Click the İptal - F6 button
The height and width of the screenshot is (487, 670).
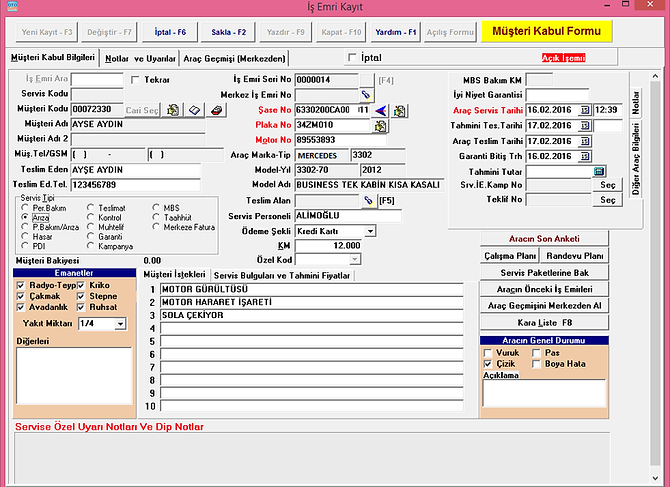tap(170, 32)
